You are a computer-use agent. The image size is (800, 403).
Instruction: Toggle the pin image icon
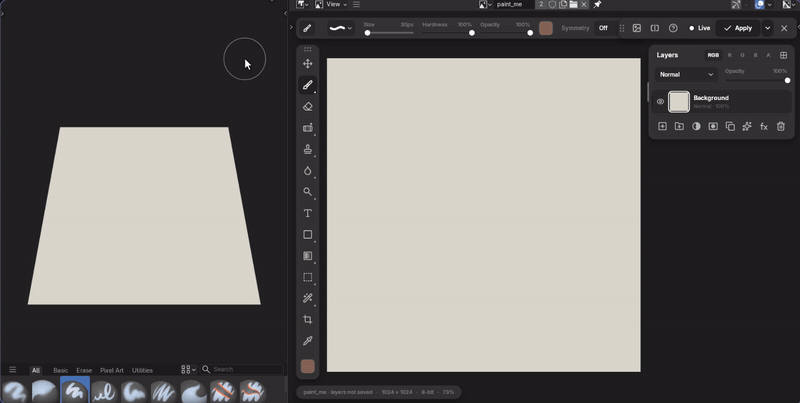pyautogui.click(x=597, y=5)
